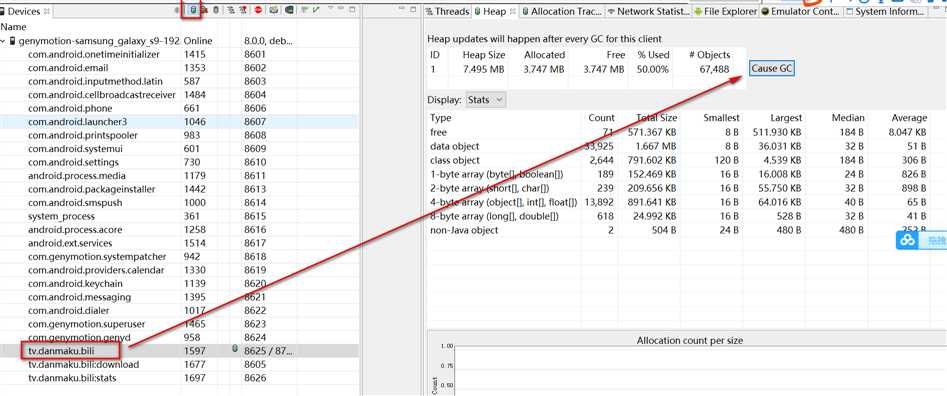Open the Emulator Control tab
This screenshot has width=947, height=396.
(800, 11)
